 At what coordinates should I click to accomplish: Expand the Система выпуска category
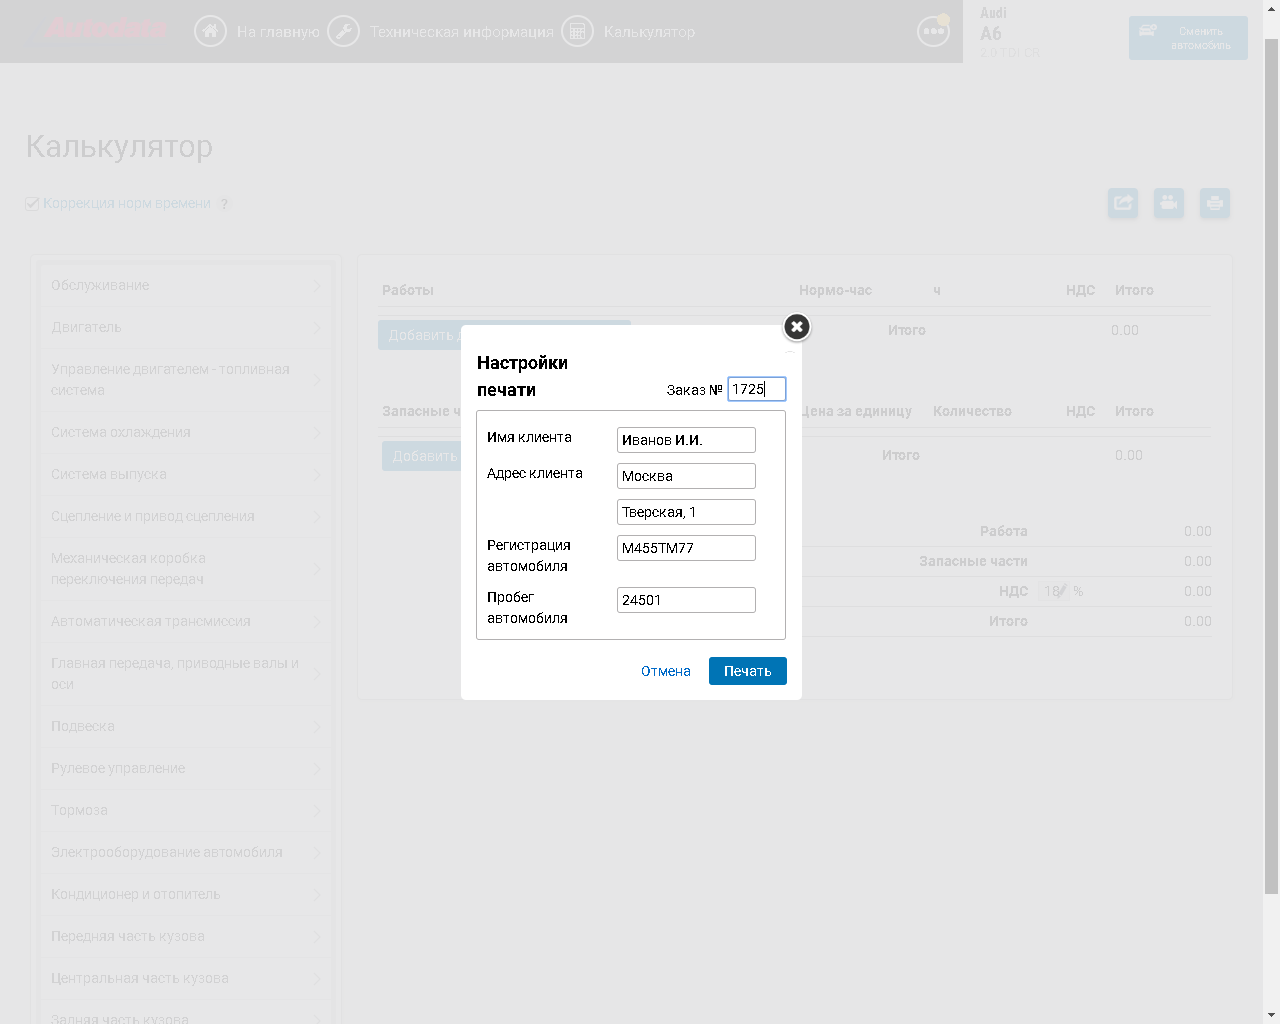tap(185, 474)
